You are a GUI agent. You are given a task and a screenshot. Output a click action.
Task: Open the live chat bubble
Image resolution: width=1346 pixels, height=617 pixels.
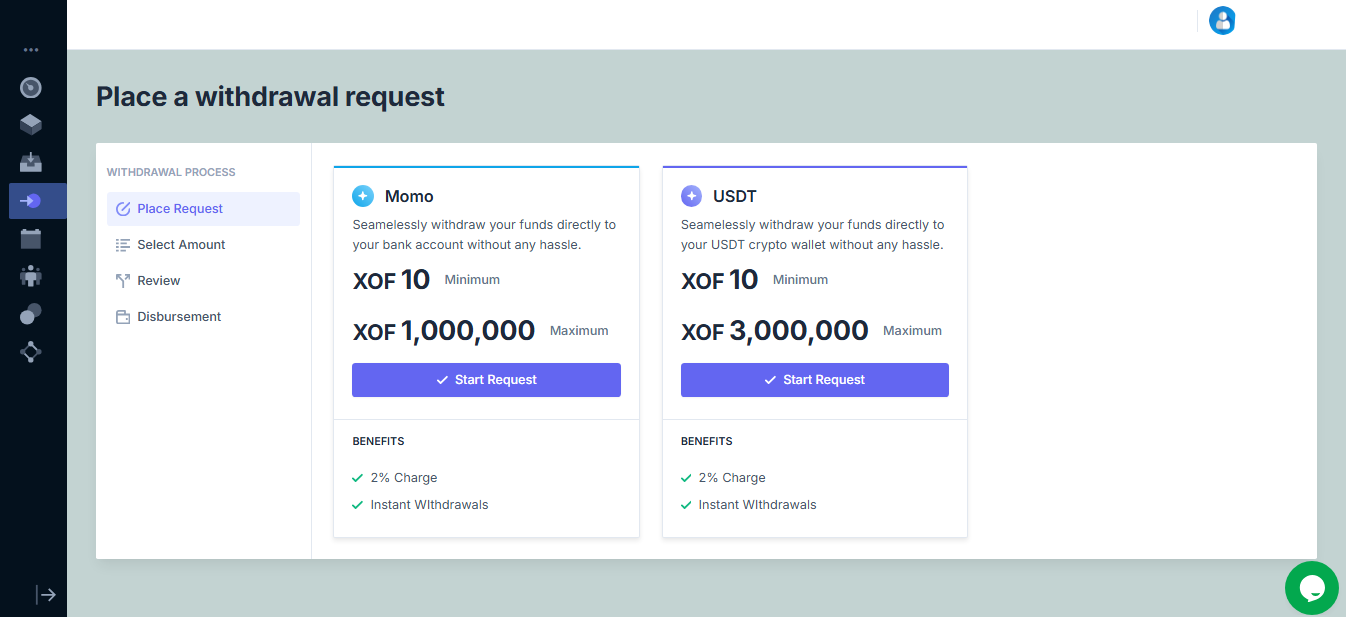(1311, 588)
